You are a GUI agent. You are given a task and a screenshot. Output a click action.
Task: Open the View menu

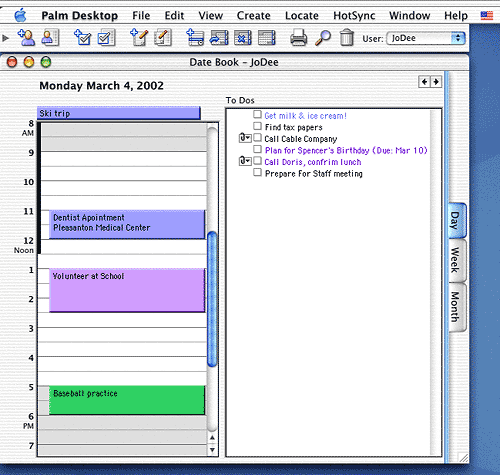pos(211,16)
